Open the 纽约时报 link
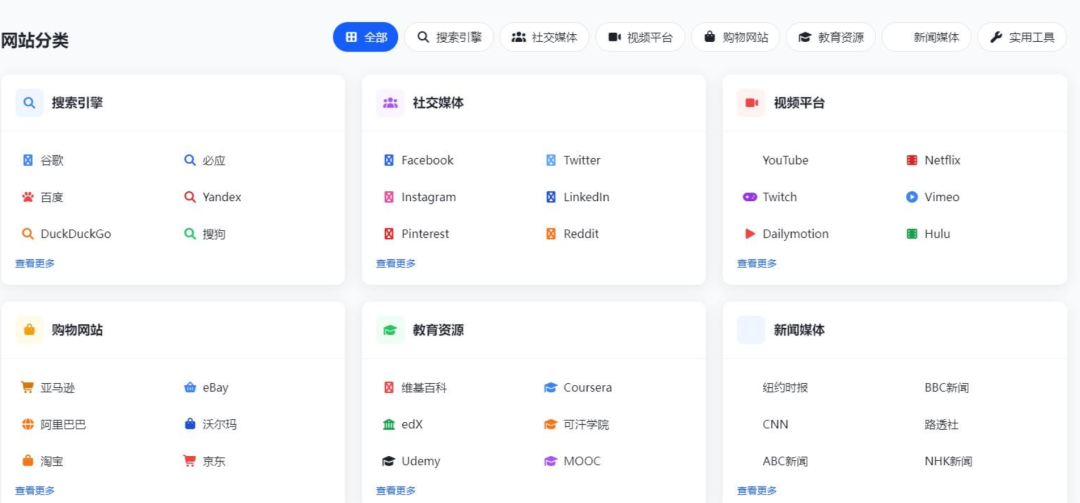The width and height of the screenshot is (1080, 503). coord(785,387)
